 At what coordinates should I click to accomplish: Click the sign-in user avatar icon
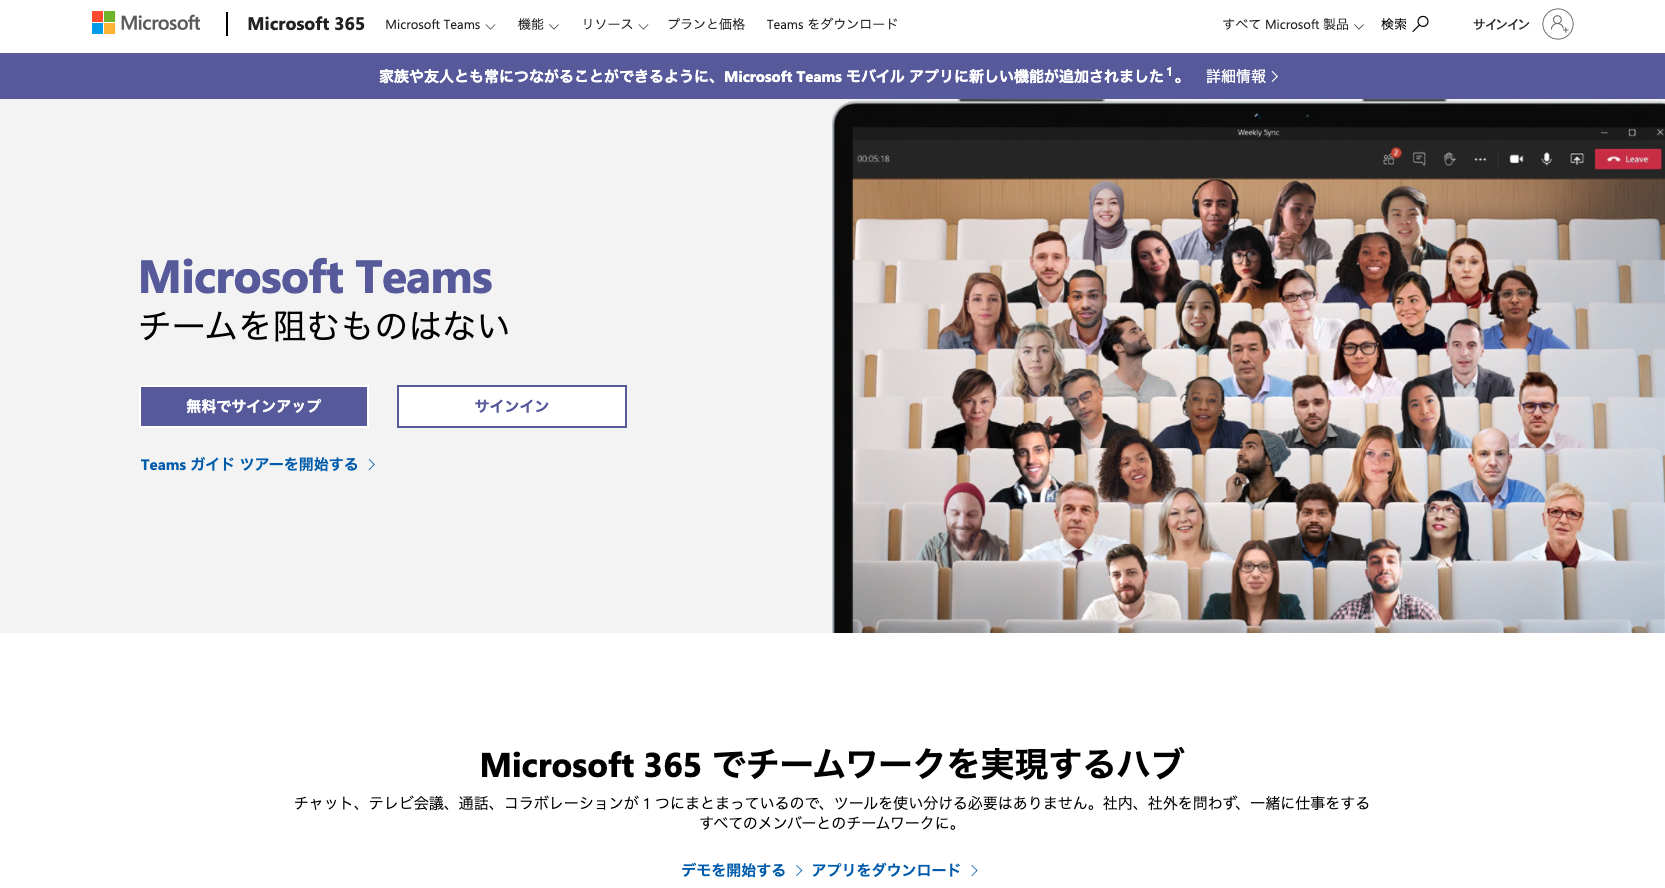[x=1557, y=23]
